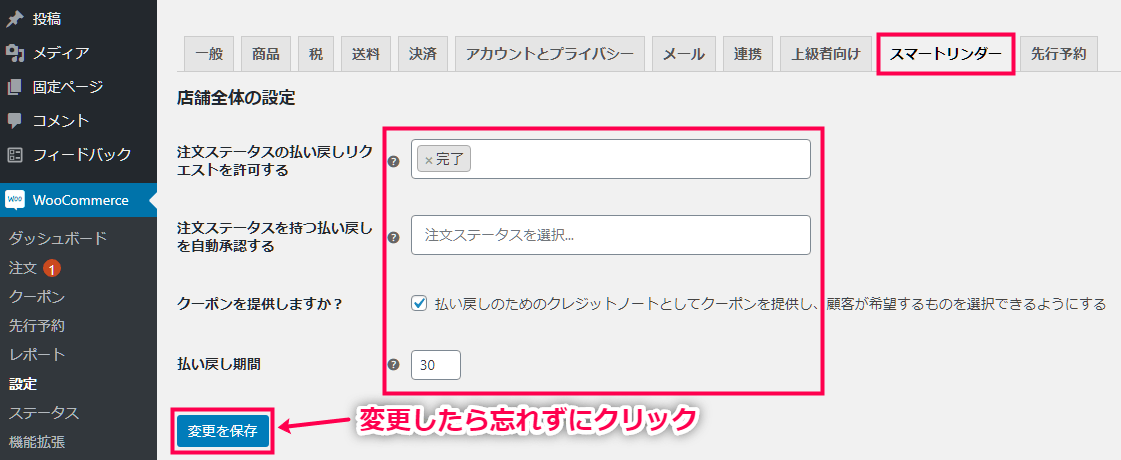Switch to the メール tab

683,54
